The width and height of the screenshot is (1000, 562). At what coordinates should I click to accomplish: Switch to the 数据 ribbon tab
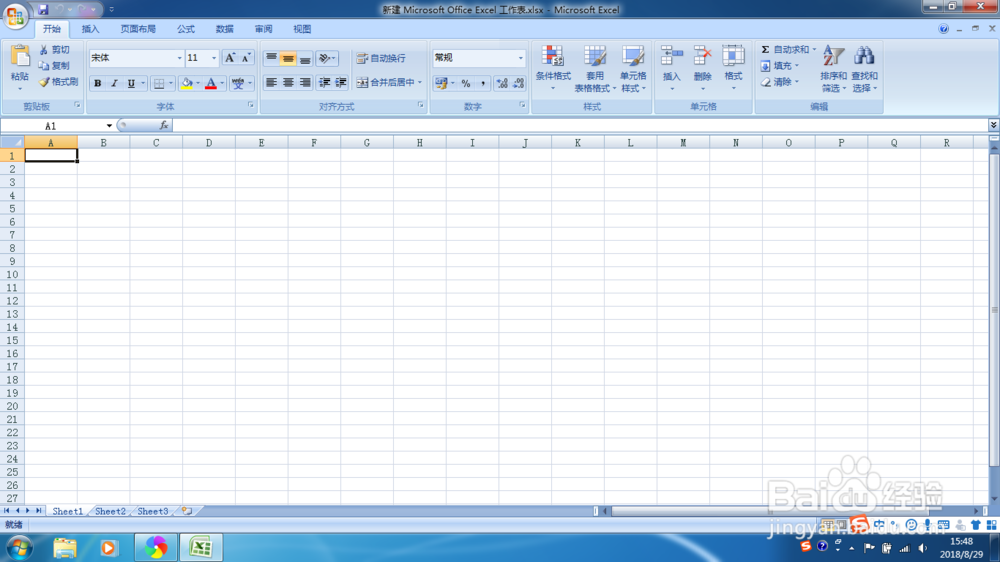point(224,29)
